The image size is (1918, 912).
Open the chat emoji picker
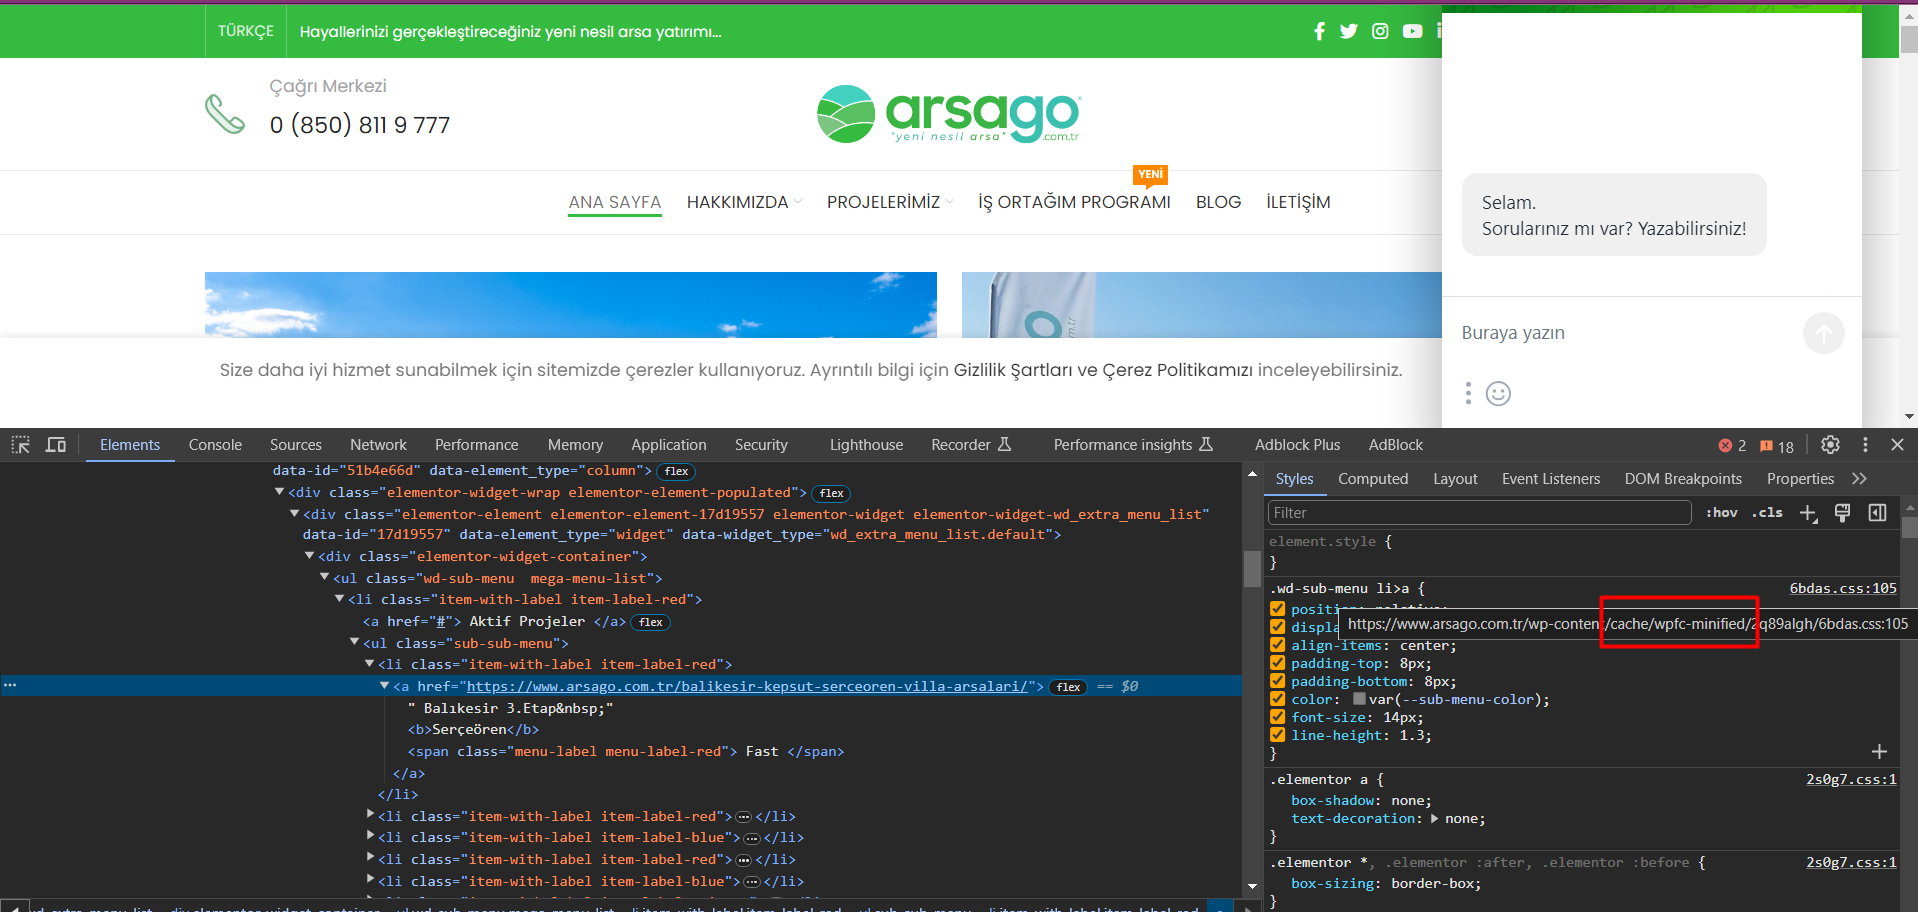click(x=1498, y=393)
